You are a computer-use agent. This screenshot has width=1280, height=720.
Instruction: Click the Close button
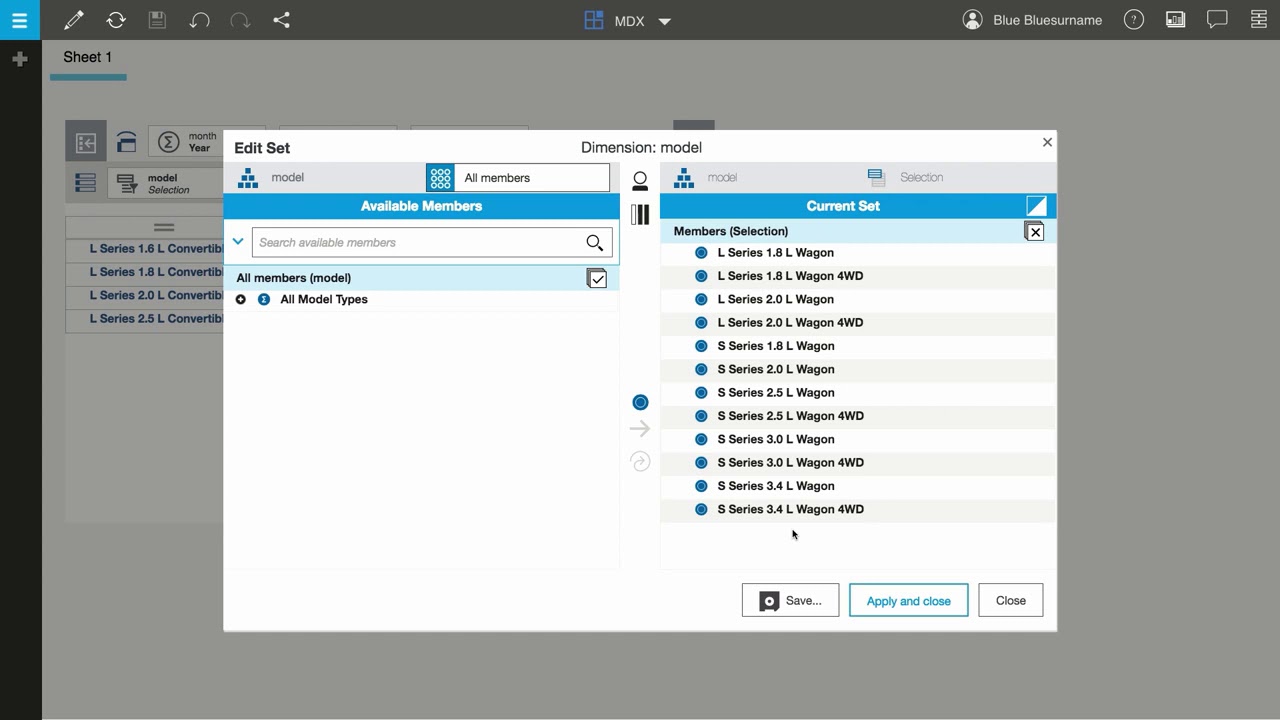click(1010, 600)
